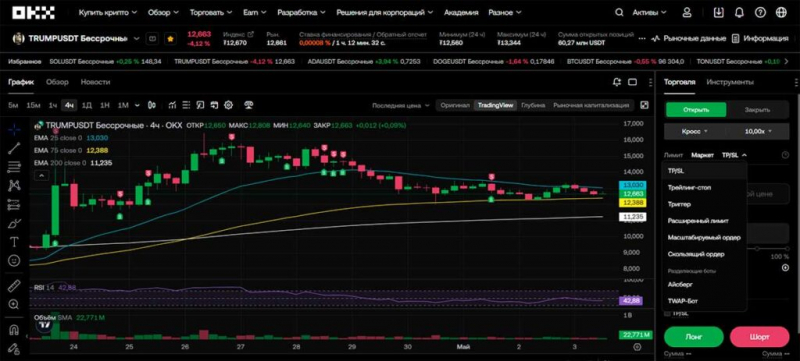Select the 5м timeframe
The image size is (800, 361).
pos(13,106)
